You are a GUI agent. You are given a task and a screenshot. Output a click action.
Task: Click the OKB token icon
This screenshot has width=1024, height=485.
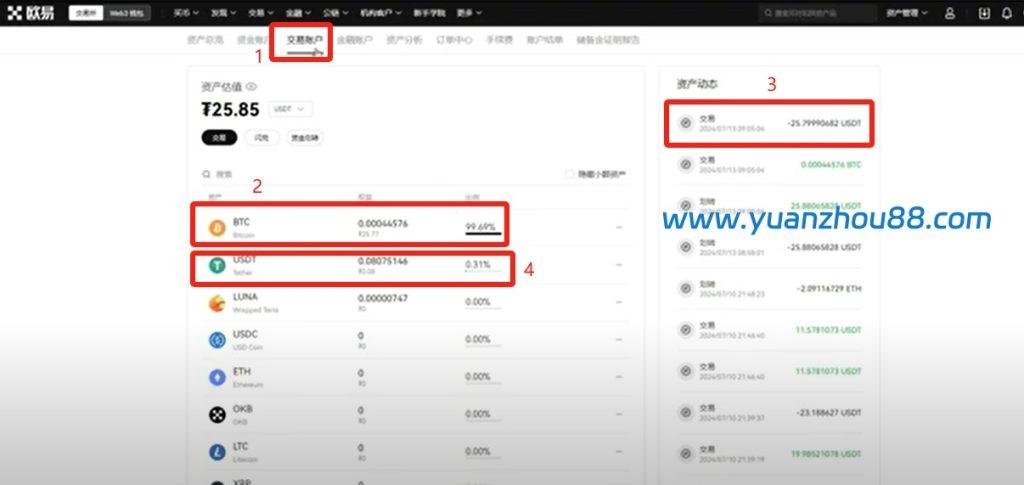point(216,414)
